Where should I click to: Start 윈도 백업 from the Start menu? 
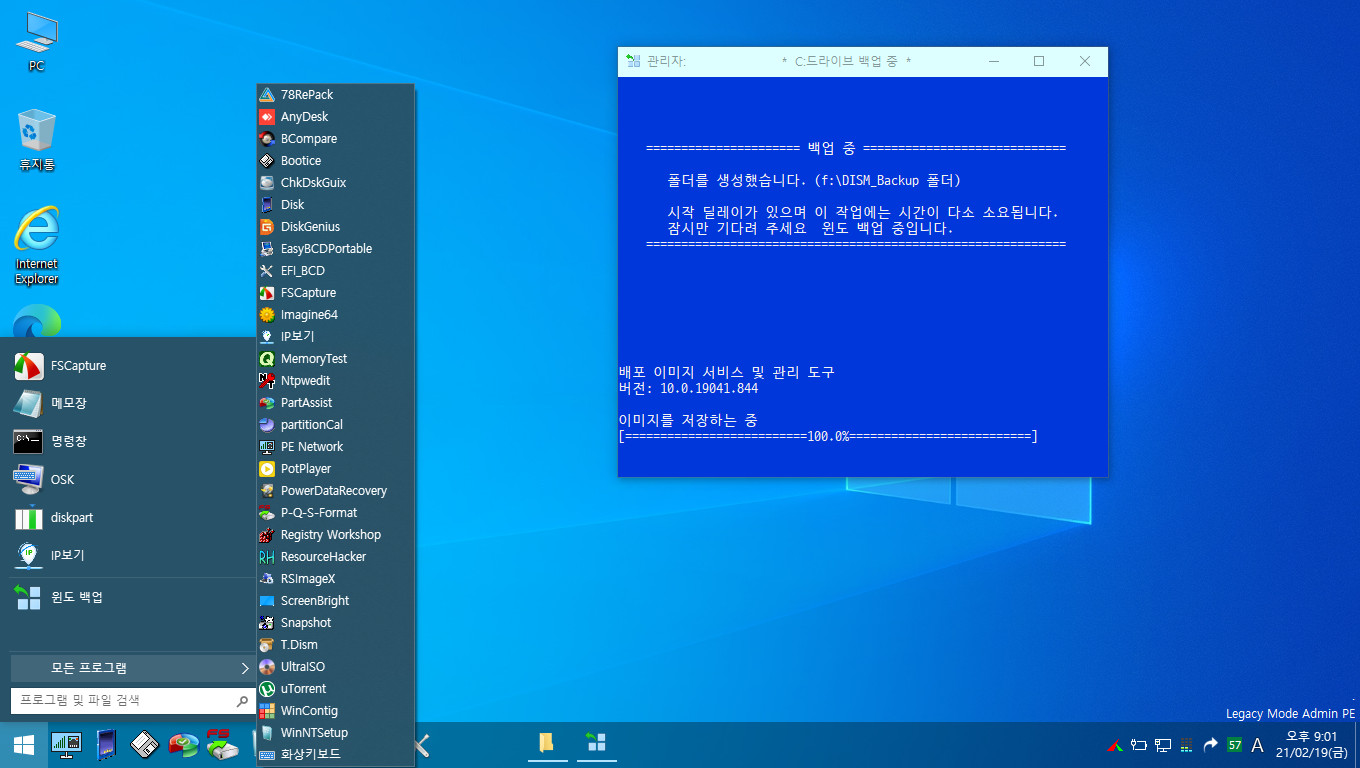(132, 598)
